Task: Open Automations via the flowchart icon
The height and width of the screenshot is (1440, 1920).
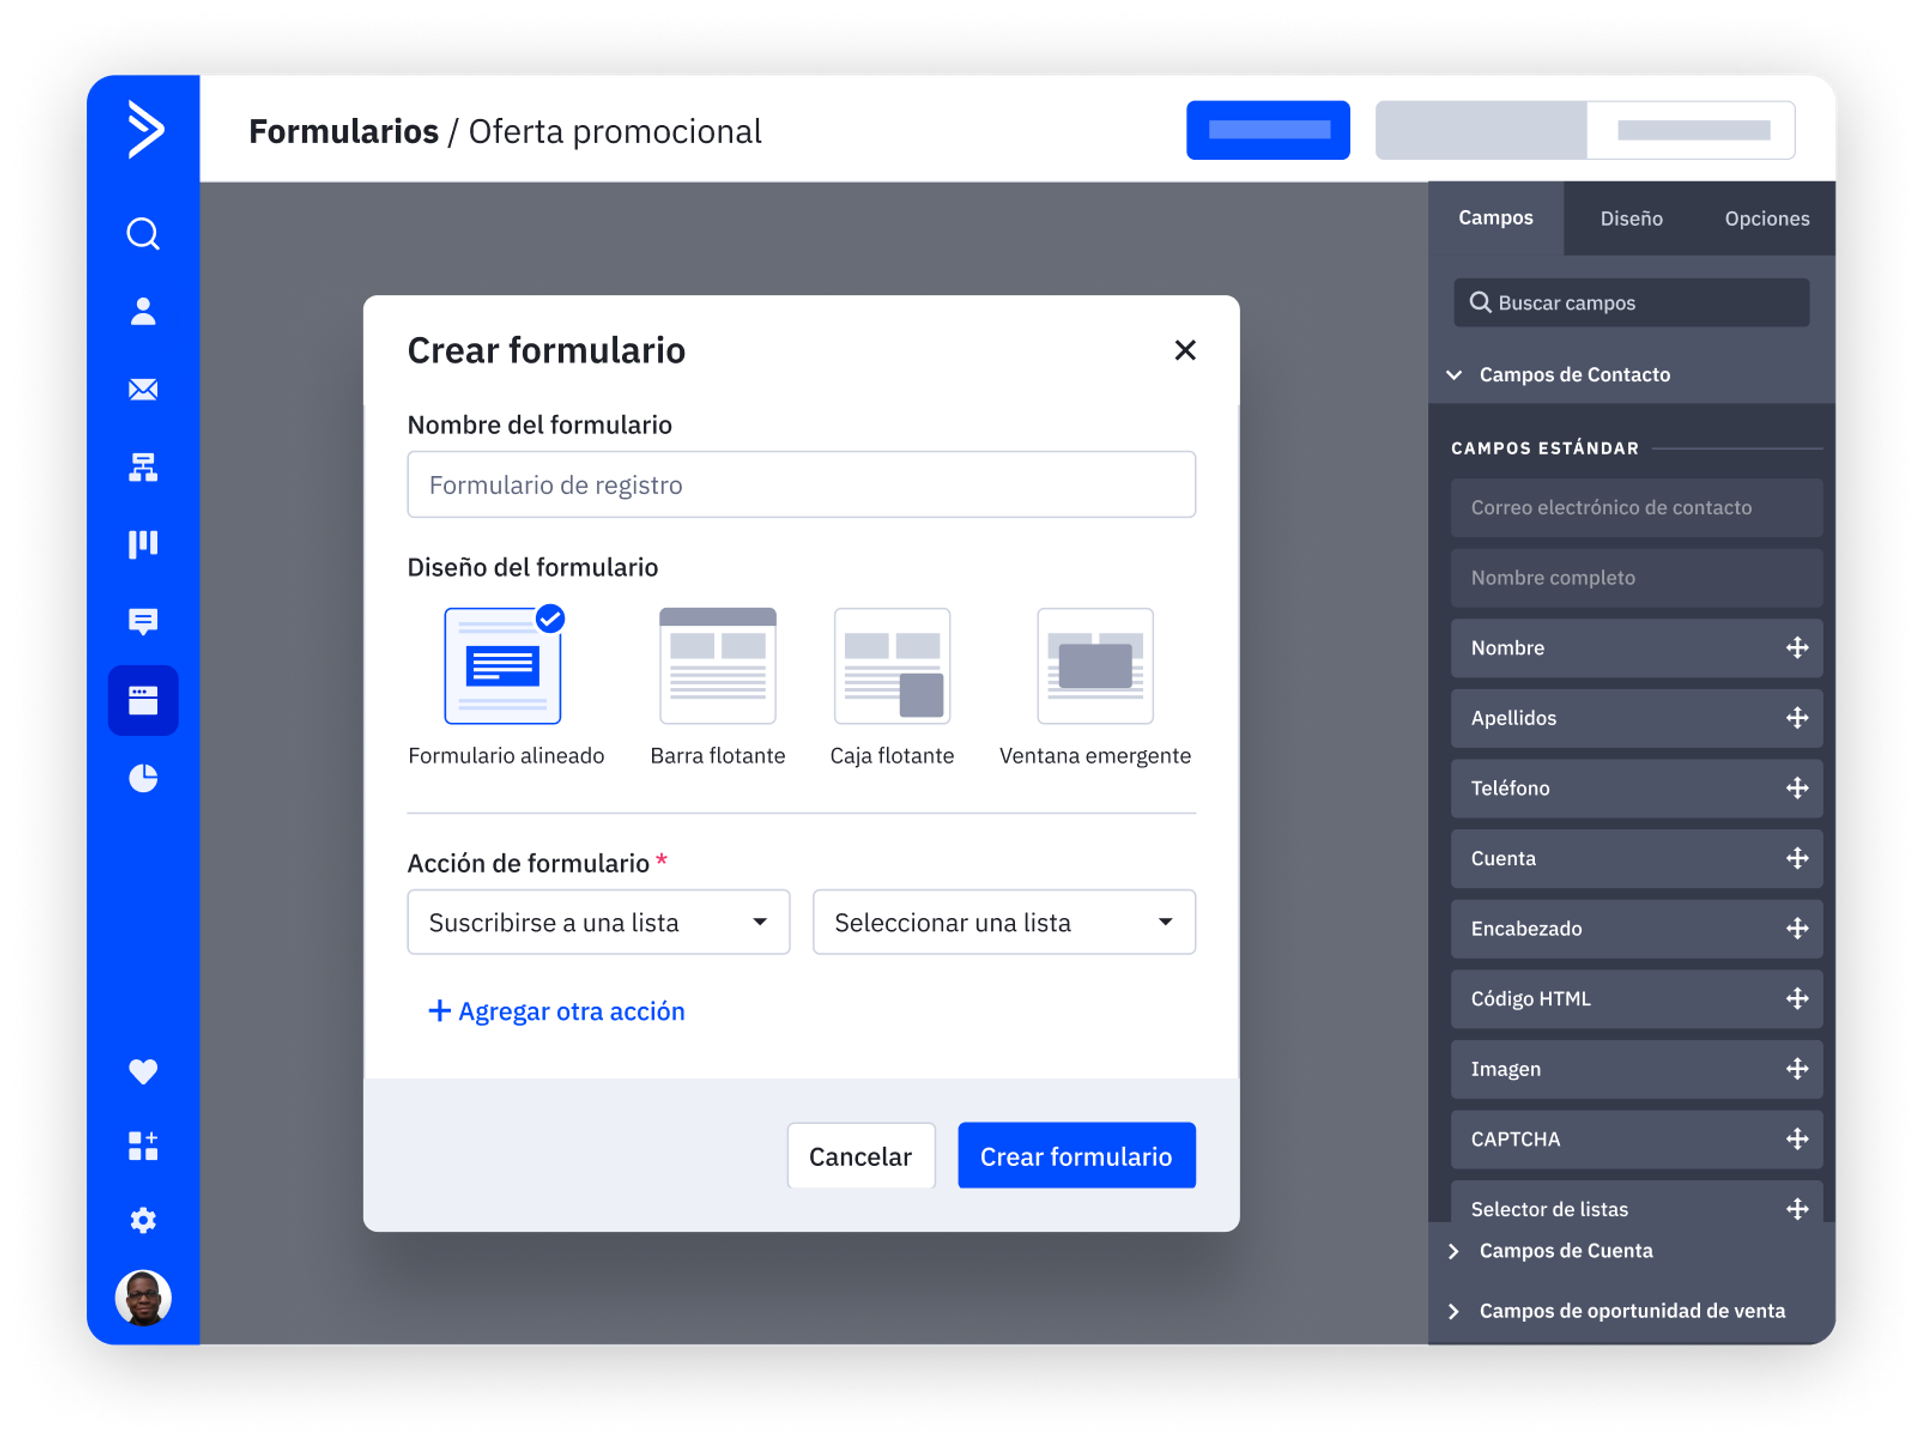Action: click(x=143, y=467)
